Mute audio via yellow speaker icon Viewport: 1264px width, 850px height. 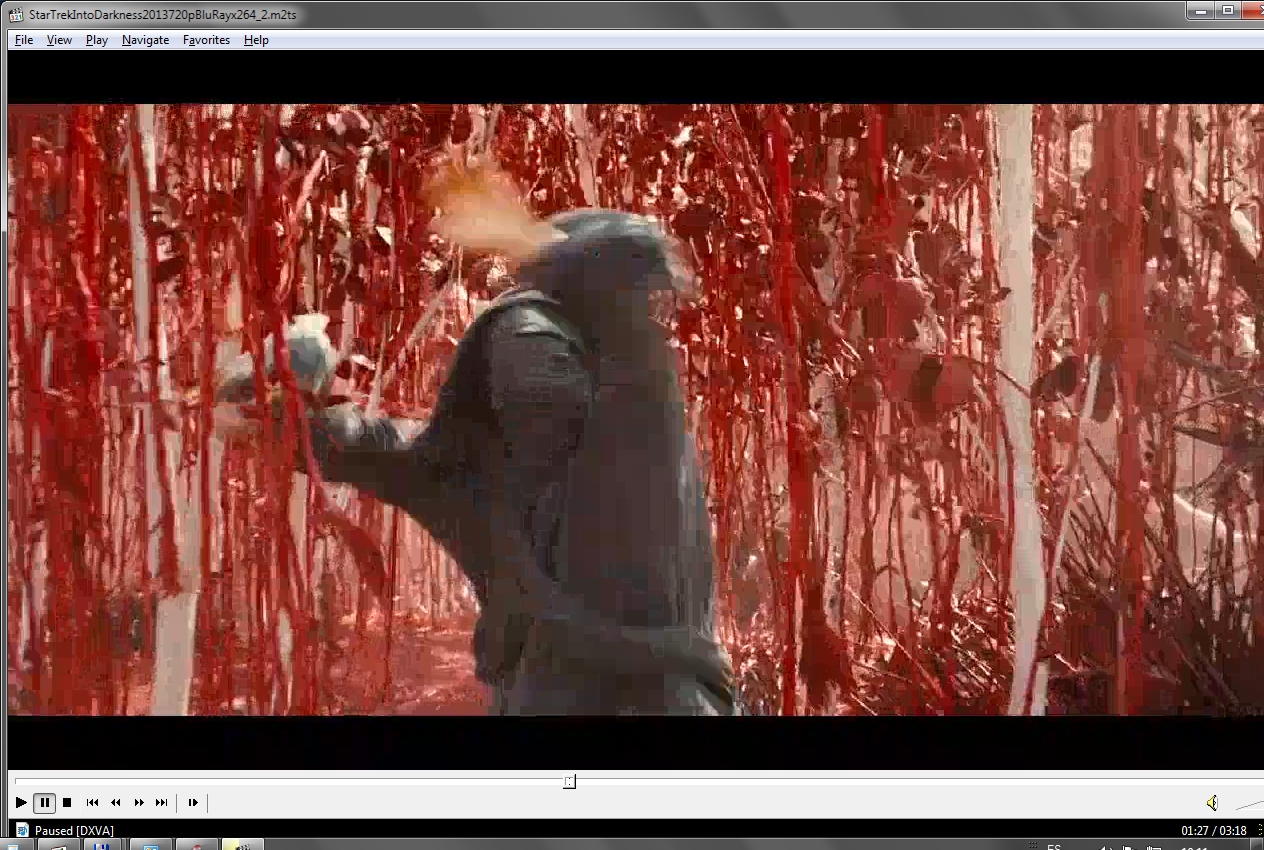pyautogui.click(x=1212, y=802)
